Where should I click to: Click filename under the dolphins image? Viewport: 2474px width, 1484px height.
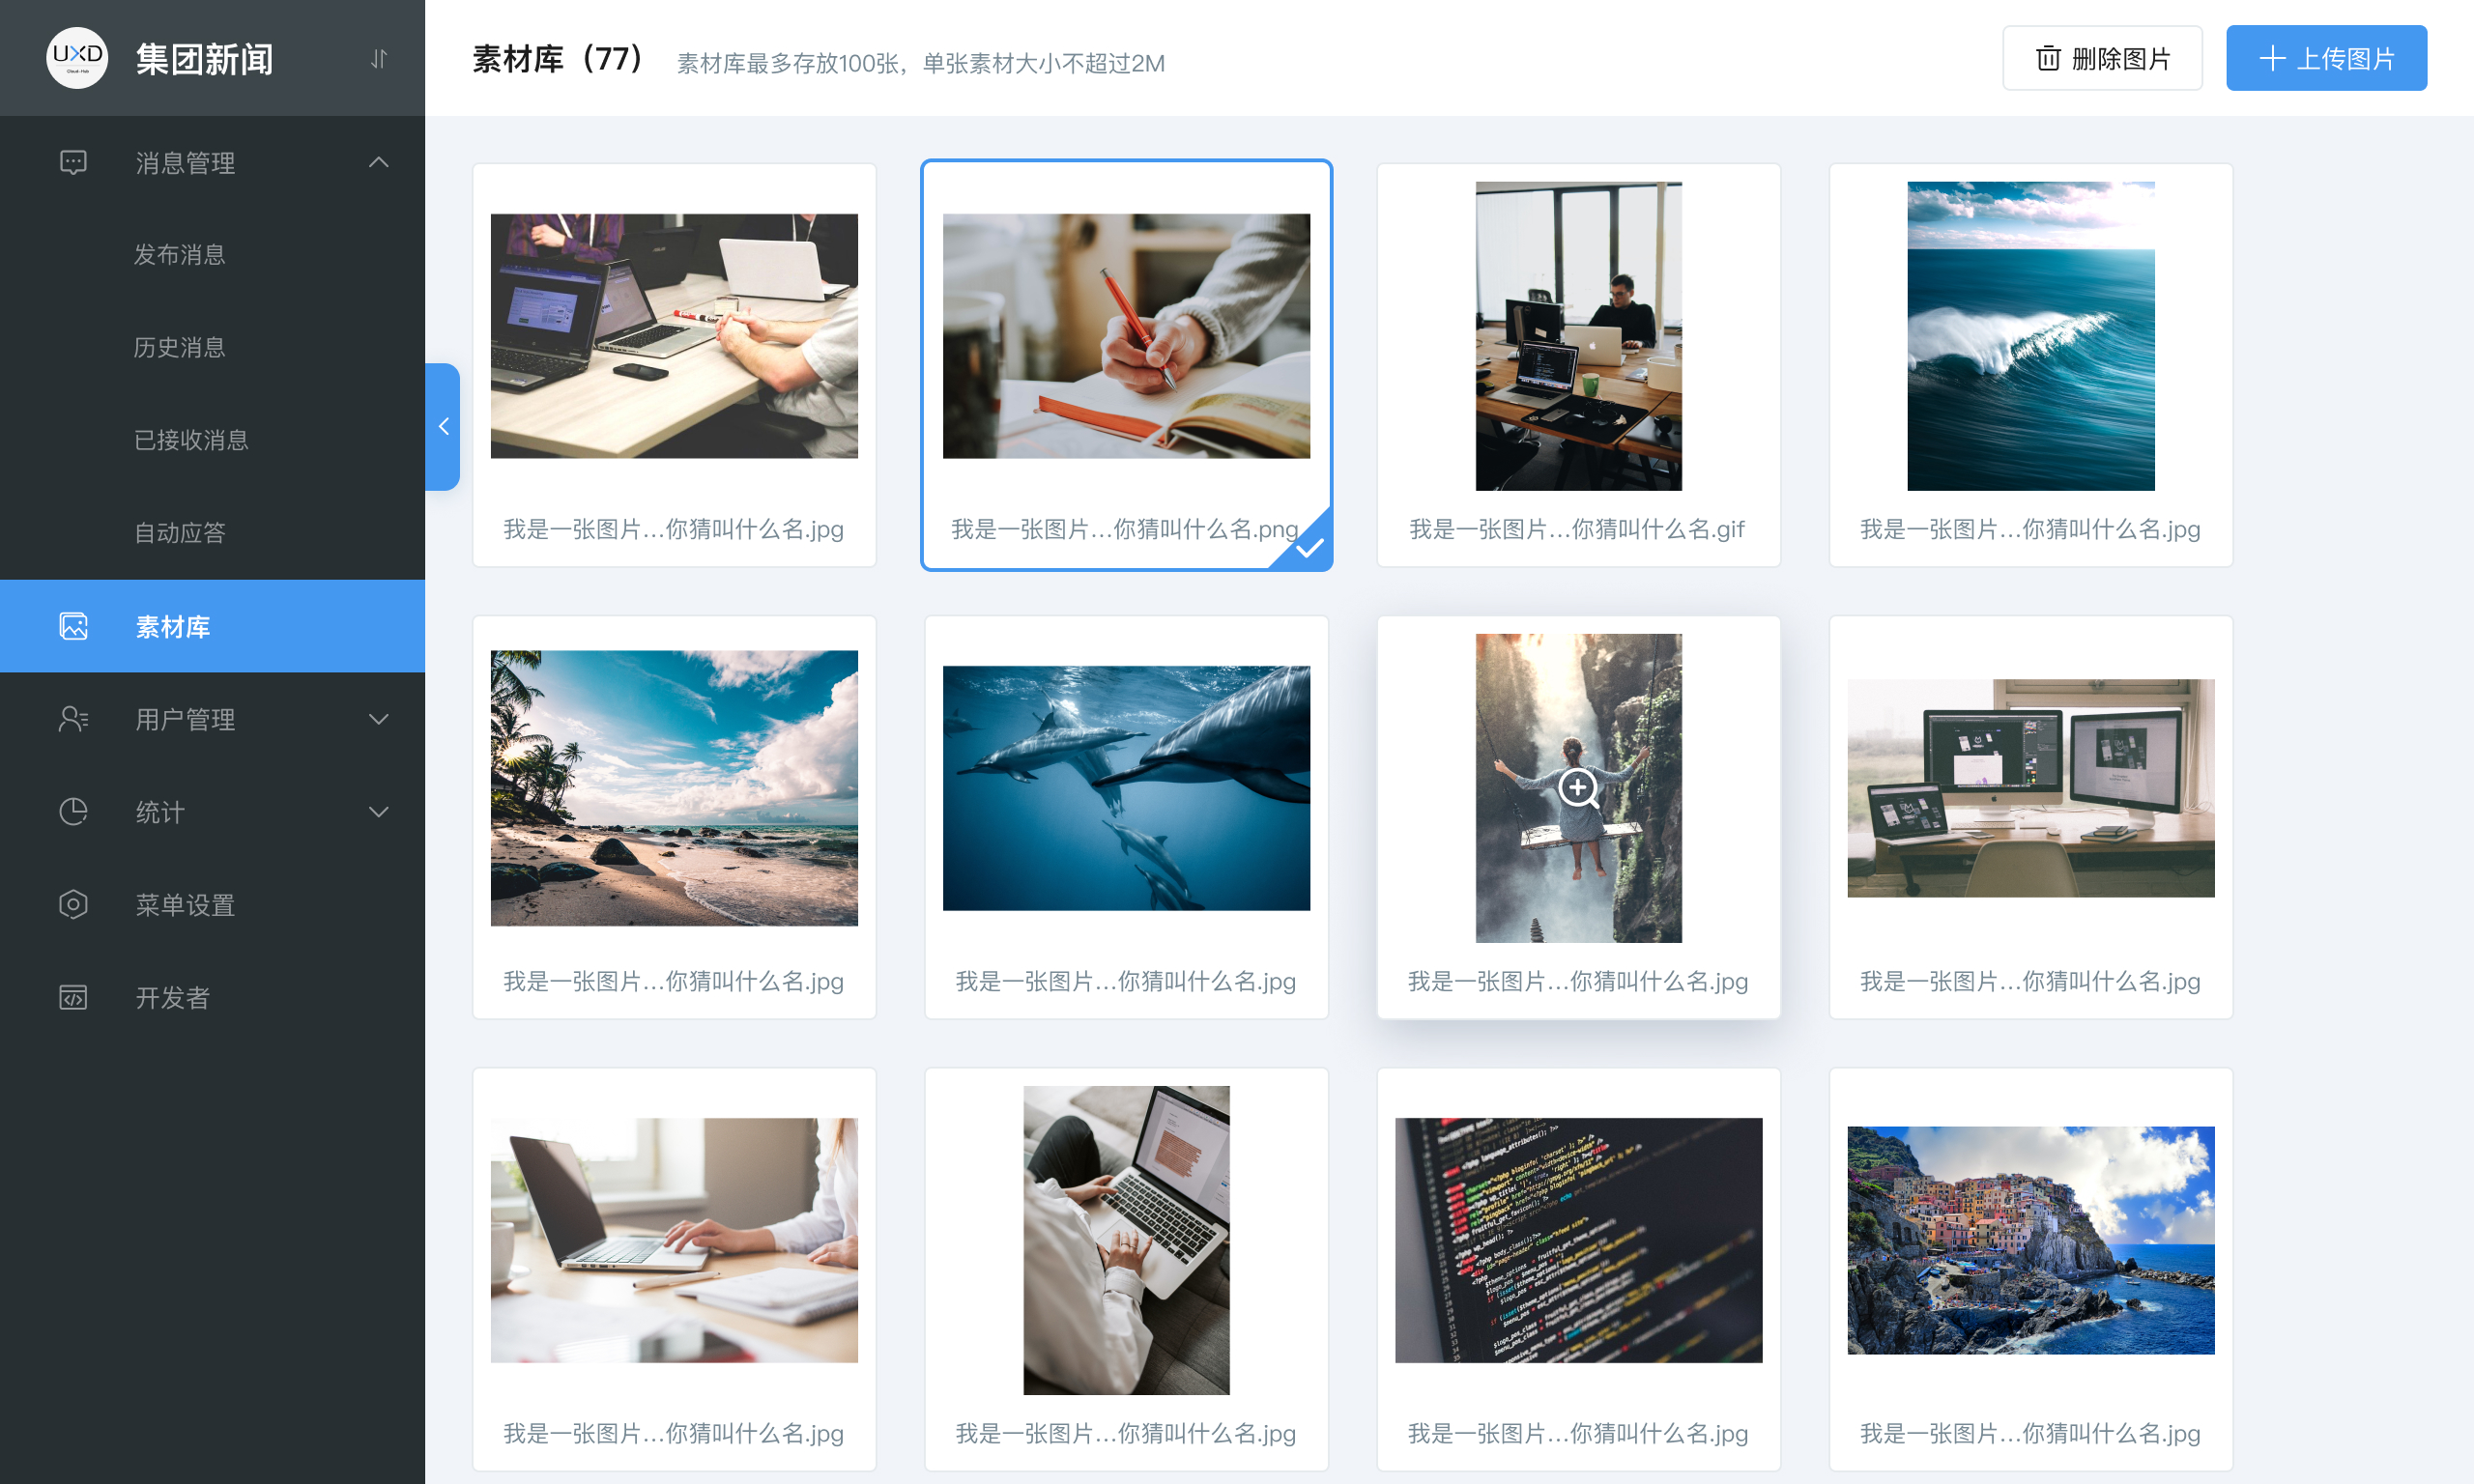(x=1126, y=981)
